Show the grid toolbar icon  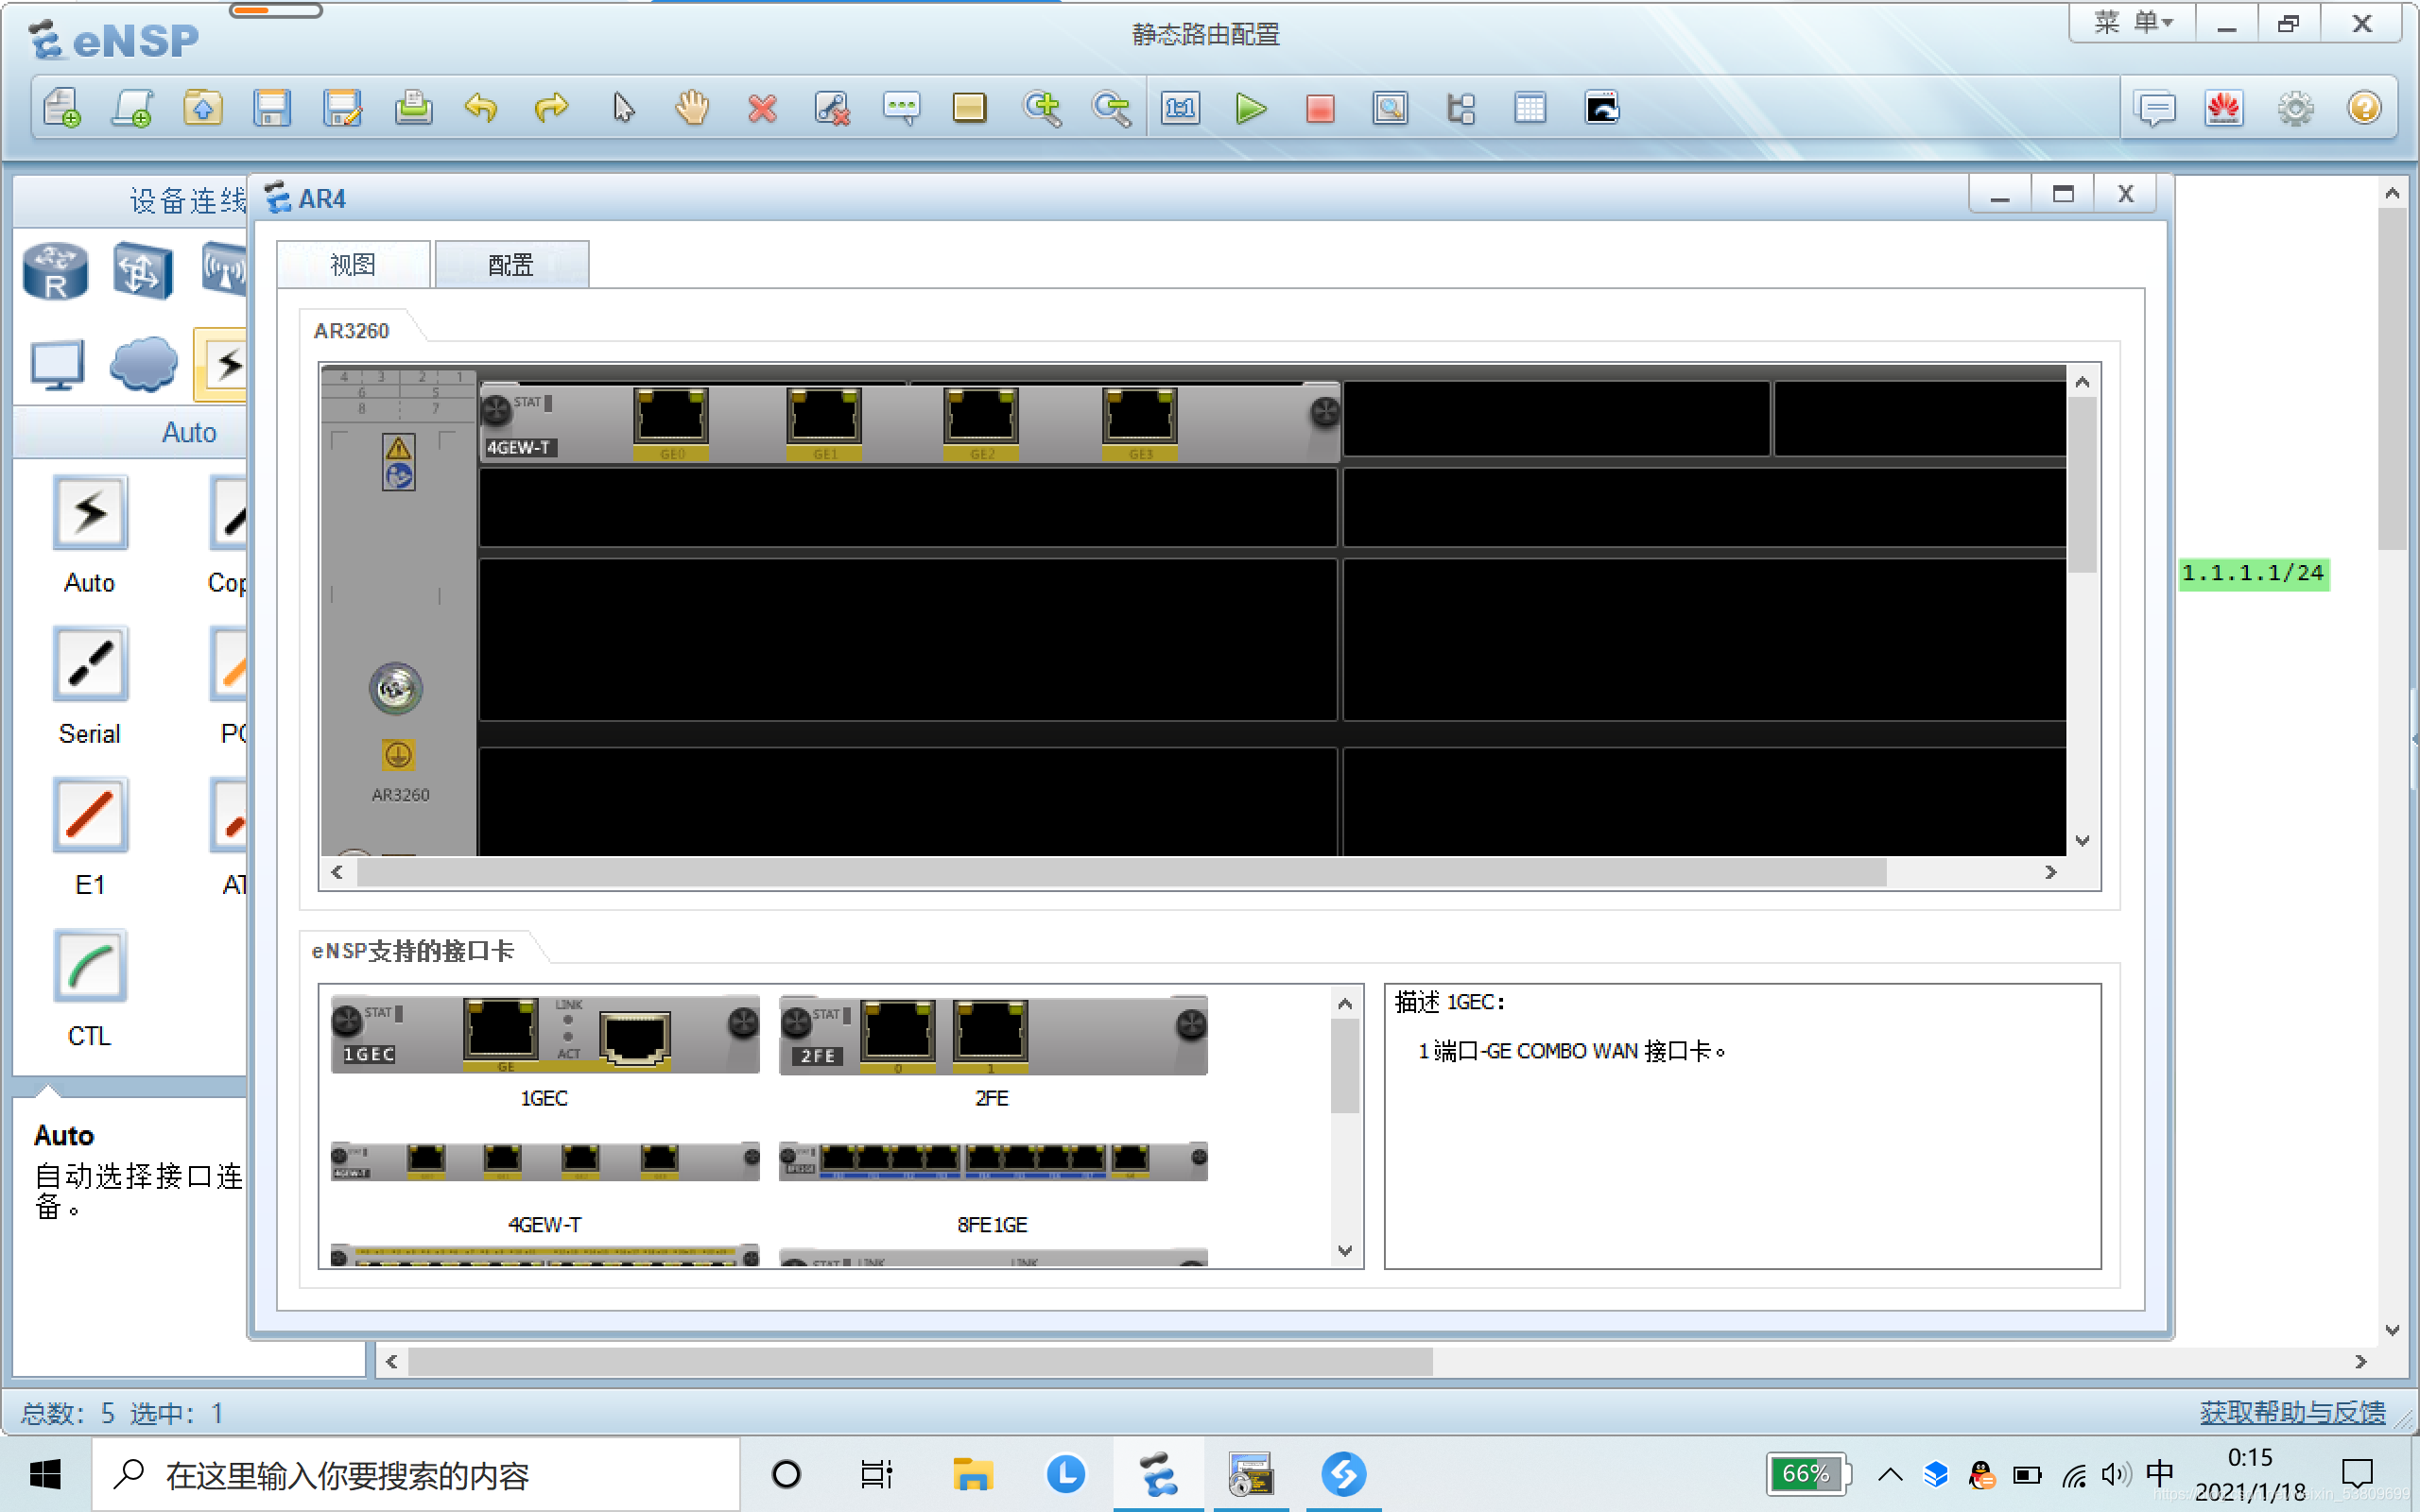(1530, 108)
